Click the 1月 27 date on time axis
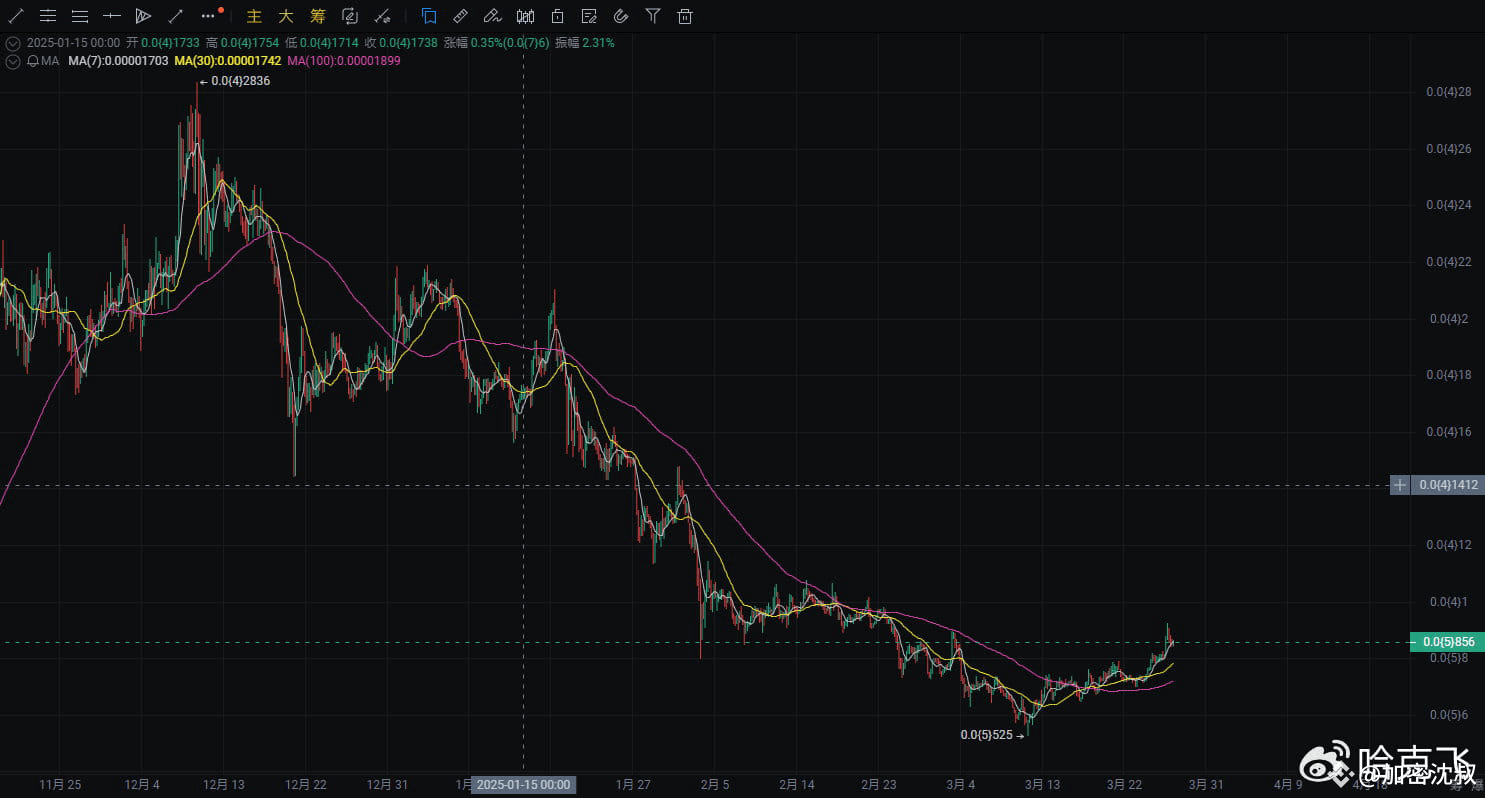Viewport: 1485px width, 798px height. [x=635, y=784]
